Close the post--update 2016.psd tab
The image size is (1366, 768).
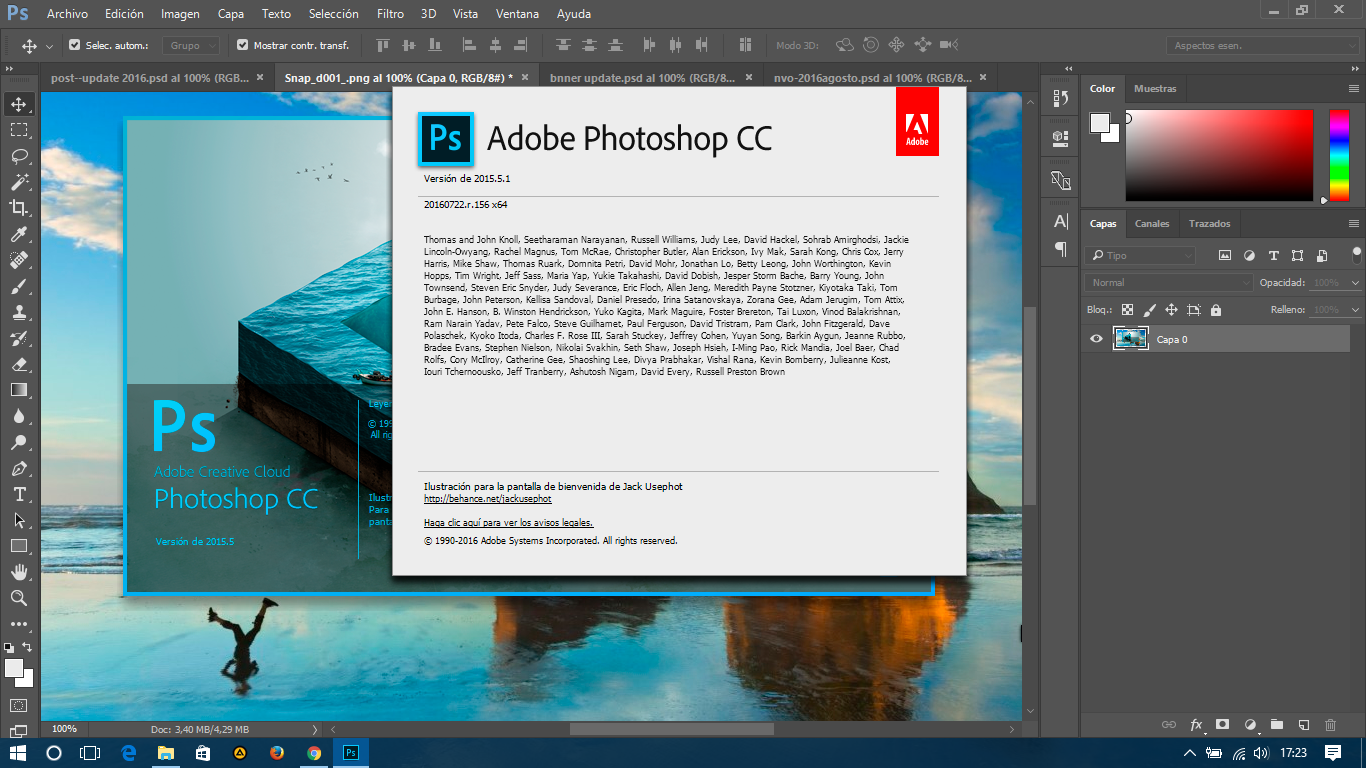click(260, 77)
